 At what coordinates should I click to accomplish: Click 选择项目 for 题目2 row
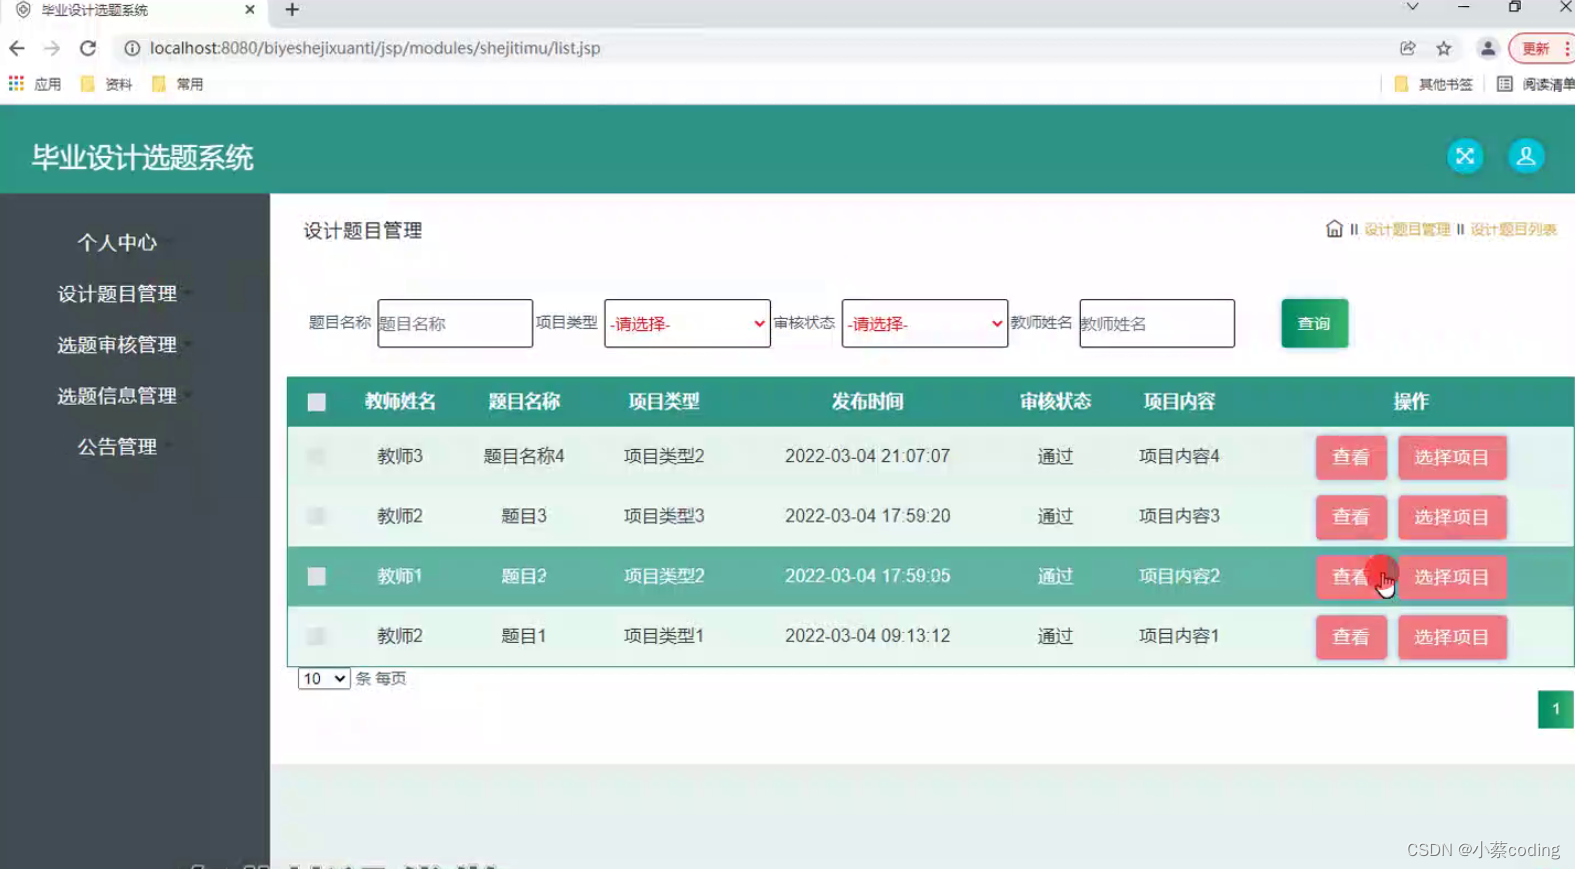[1452, 577]
